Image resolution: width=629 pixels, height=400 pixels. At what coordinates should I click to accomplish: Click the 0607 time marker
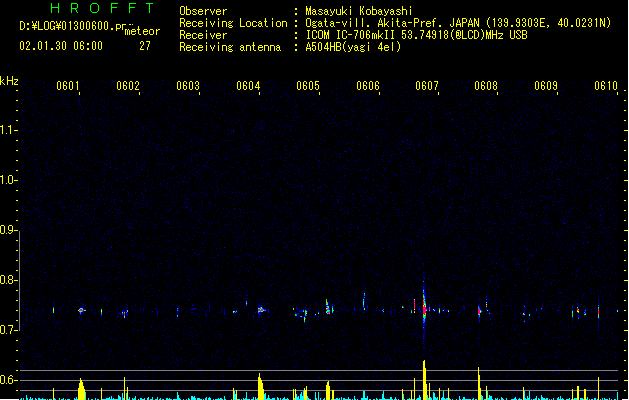pyautogui.click(x=427, y=86)
